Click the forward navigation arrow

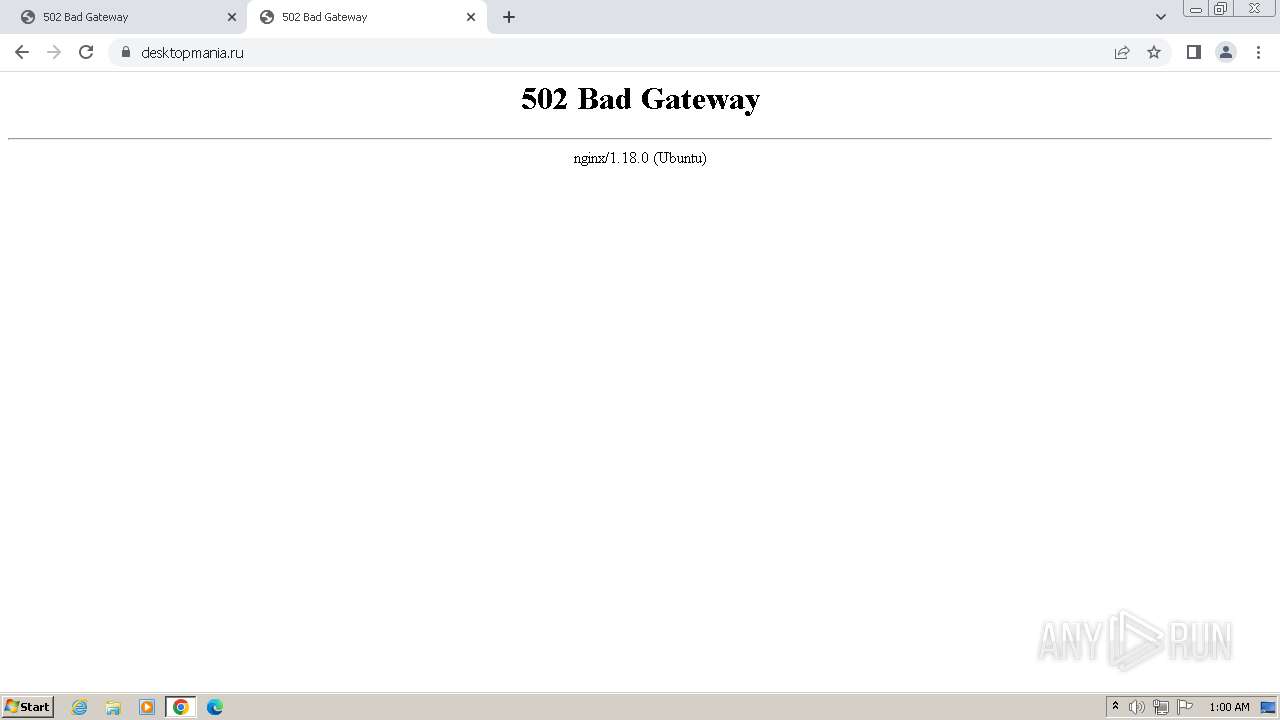(54, 52)
